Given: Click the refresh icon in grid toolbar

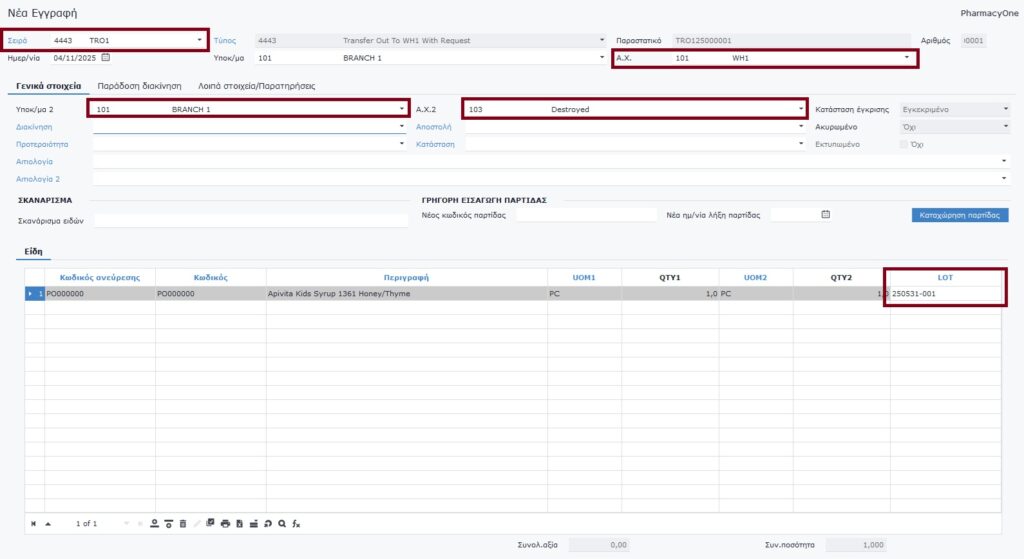Looking at the screenshot, I should (268, 523).
